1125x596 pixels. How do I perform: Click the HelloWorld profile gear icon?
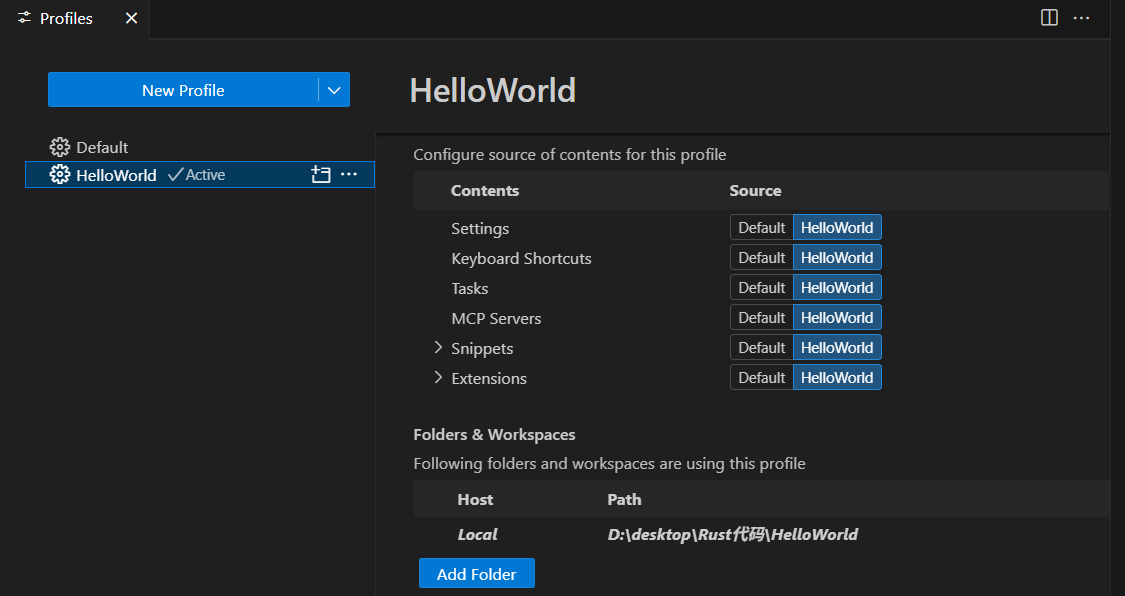[x=60, y=174]
